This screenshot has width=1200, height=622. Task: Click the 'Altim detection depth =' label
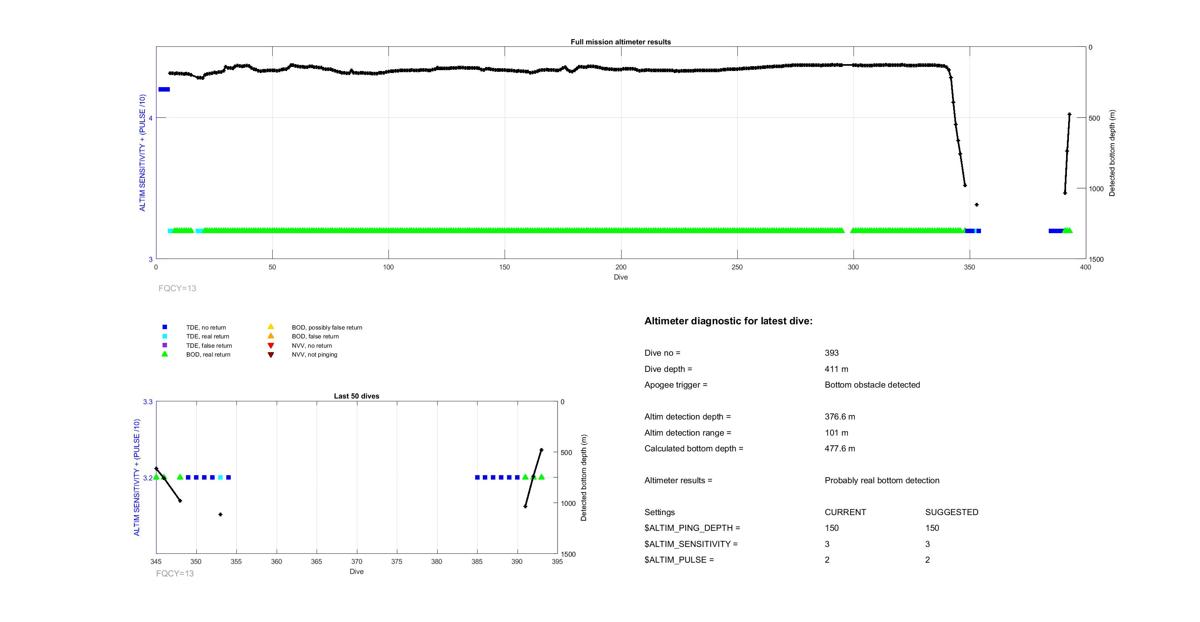tap(688, 417)
